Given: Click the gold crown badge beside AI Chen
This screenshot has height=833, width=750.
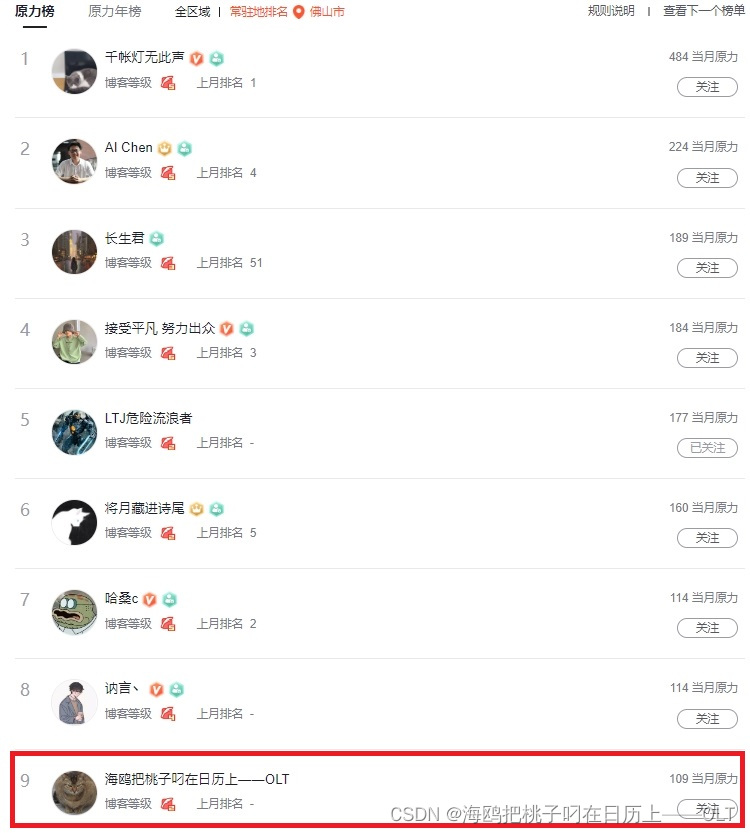Looking at the screenshot, I should pyautogui.click(x=165, y=149).
